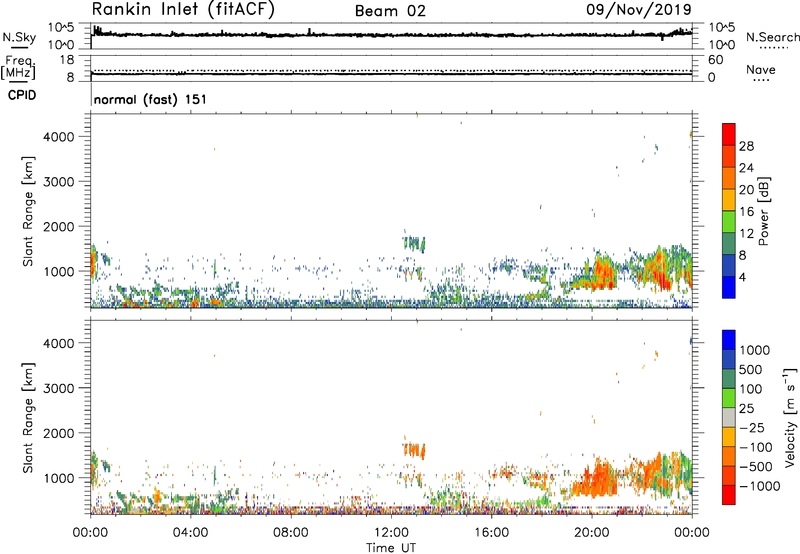Click the 'Power [dB]' colorbar title
The height and width of the screenshot is (554, 800).
coord(763,211)
